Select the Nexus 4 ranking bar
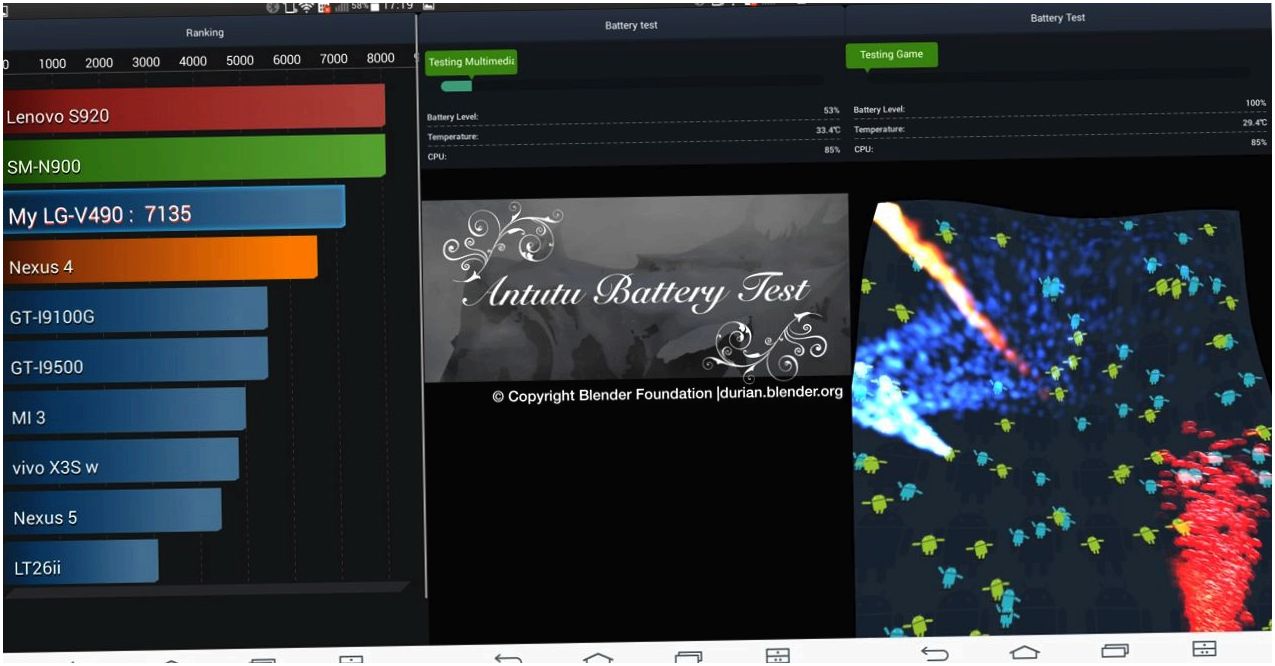The height and width of the screenshot is (666, 1275). click(160, 258)
